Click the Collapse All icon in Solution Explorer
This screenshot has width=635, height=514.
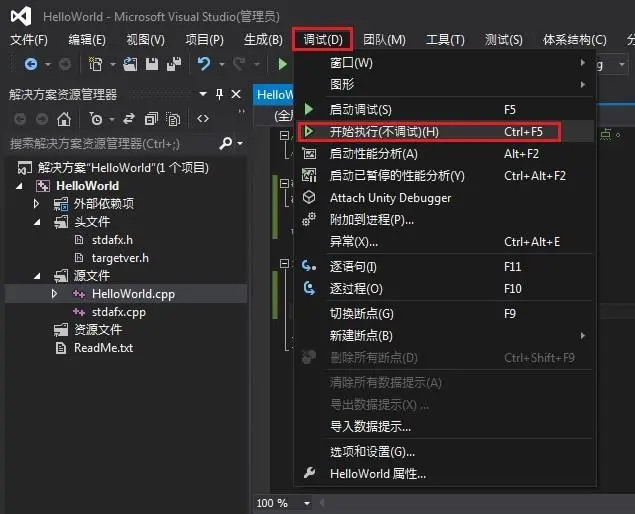click(151, 119)
